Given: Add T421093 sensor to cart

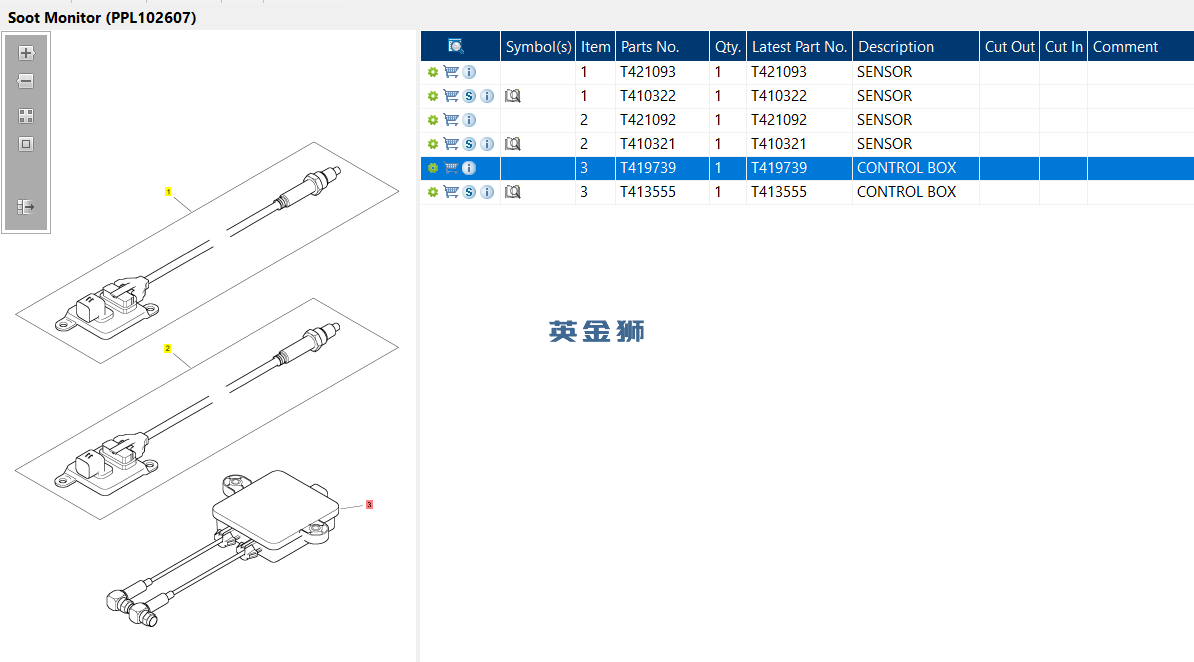Looking at the screenshot, I should [451, 72].
